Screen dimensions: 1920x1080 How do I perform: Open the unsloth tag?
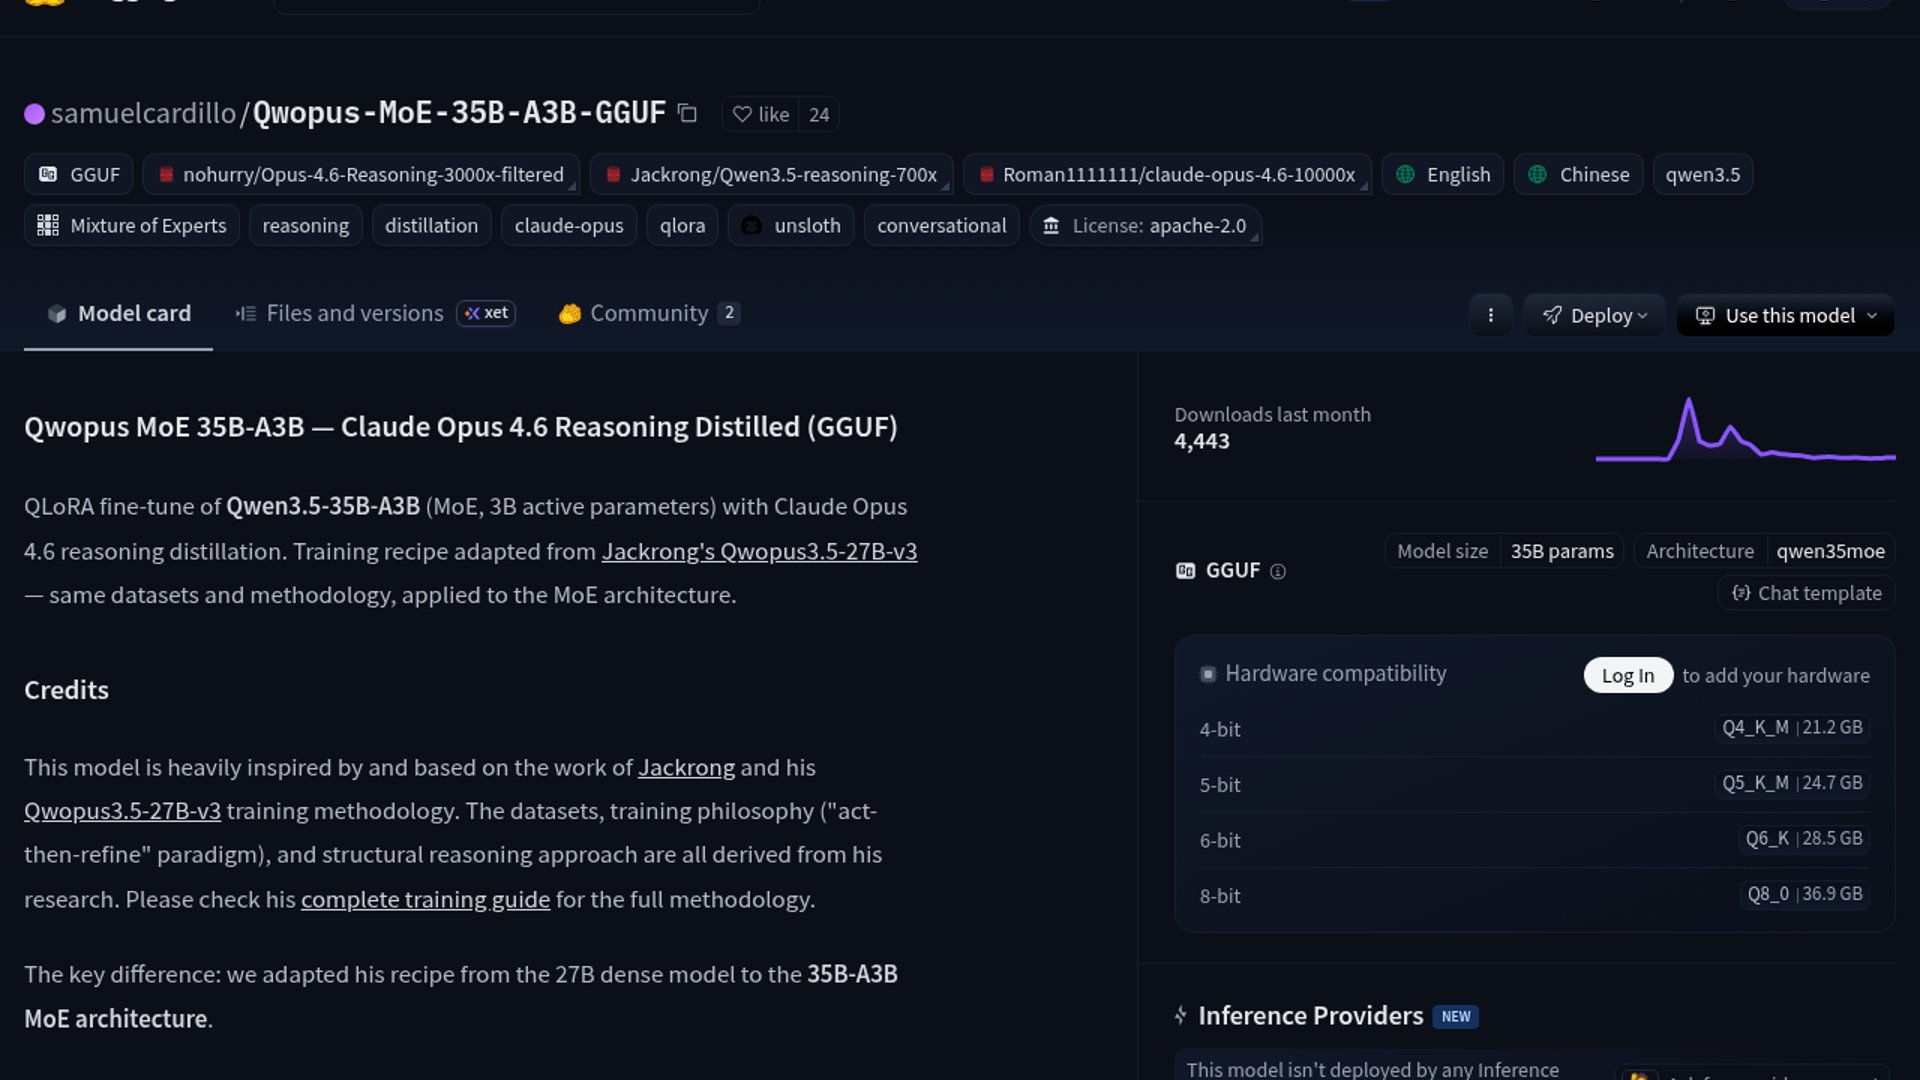pyautogui.click(x=790, y=226)
